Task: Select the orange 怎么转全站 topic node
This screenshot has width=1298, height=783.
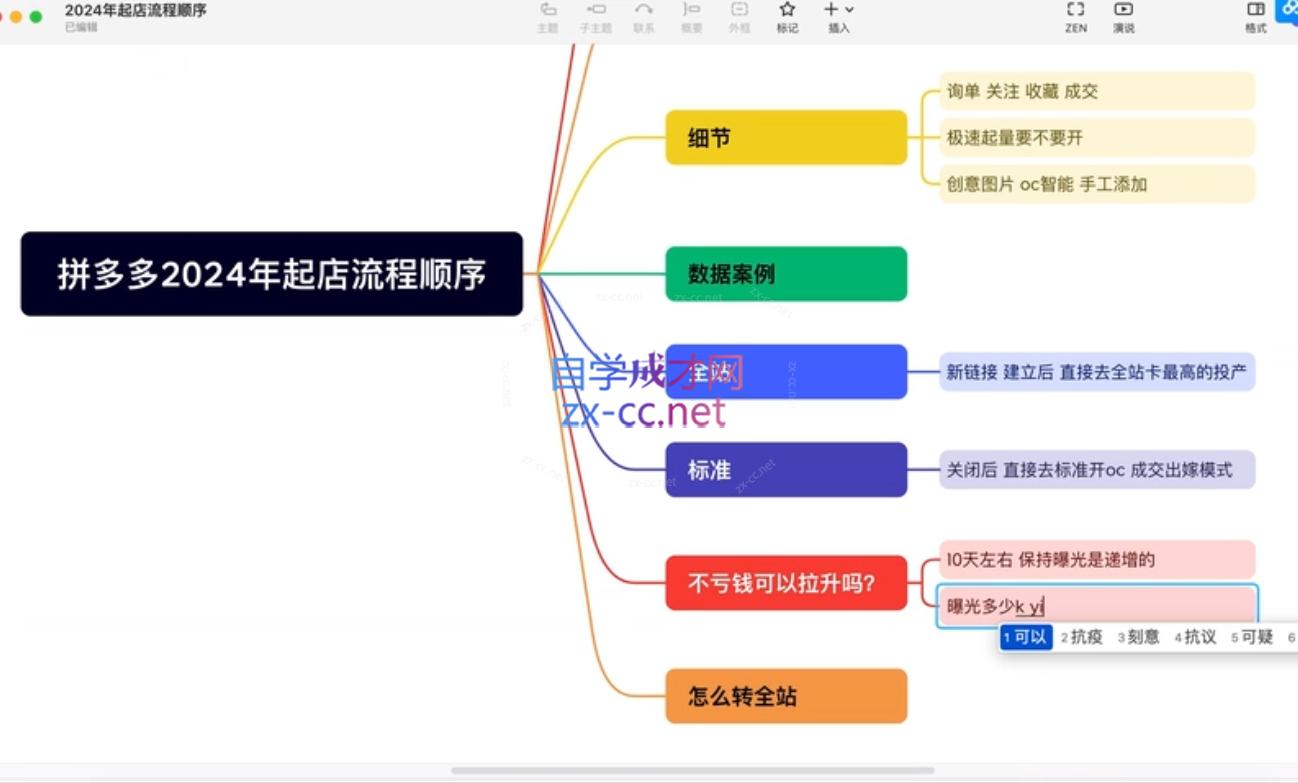Action: click(x=786, y=696)
